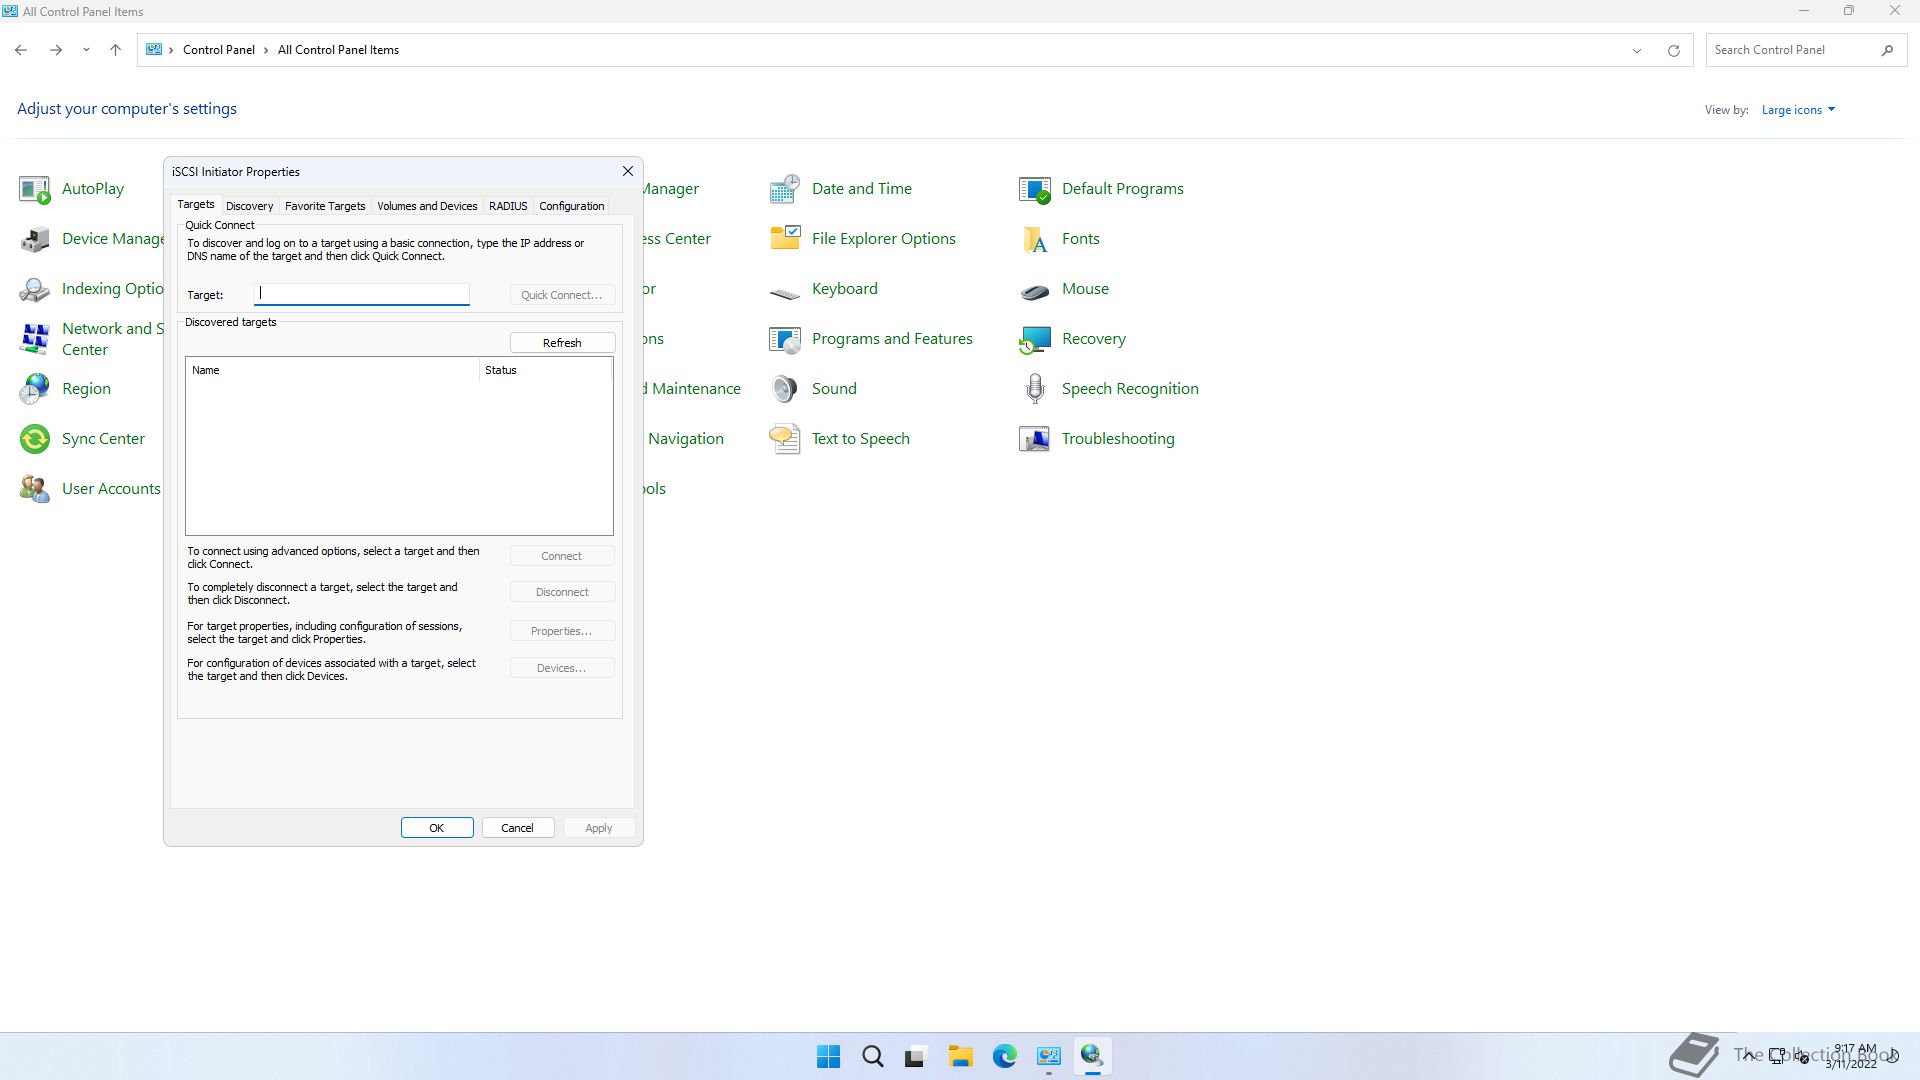The height and width of the screenshot is (1080, 1920).
Task: Open Task View on taskbar
Action: [916, 1056]
